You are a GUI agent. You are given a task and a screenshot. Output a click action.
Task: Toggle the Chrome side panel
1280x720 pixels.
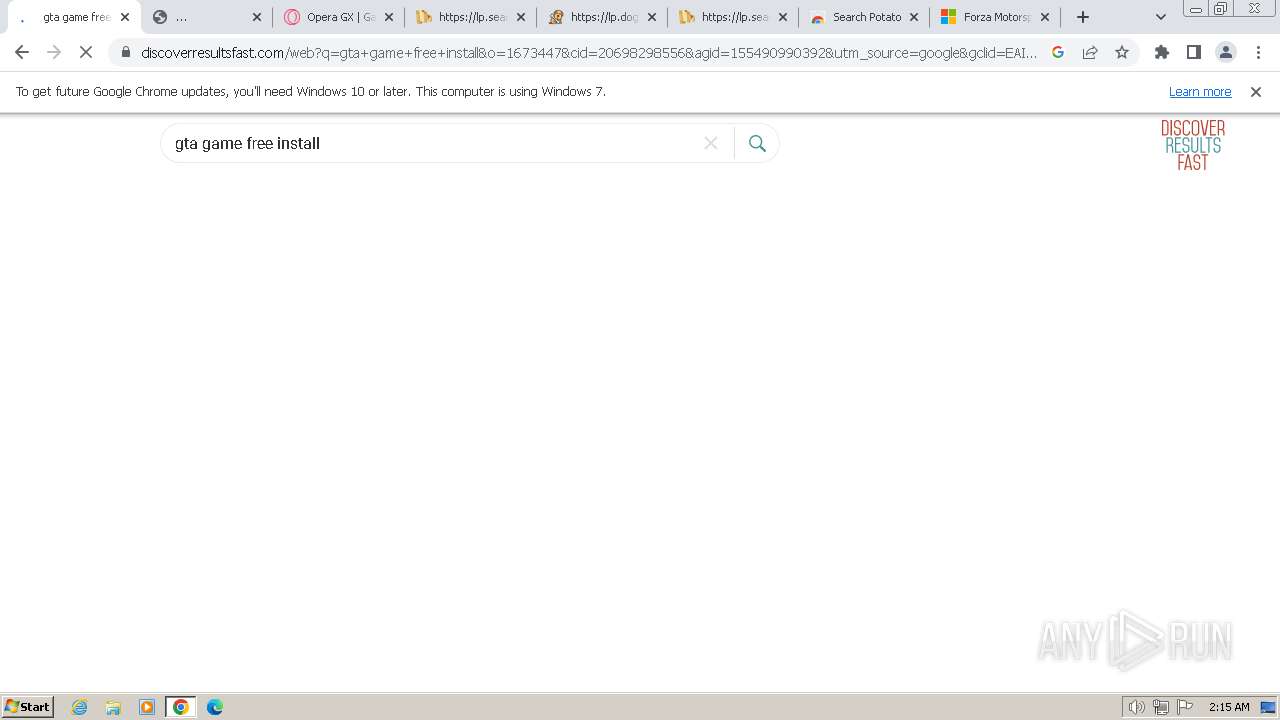tap(1194, 53)
